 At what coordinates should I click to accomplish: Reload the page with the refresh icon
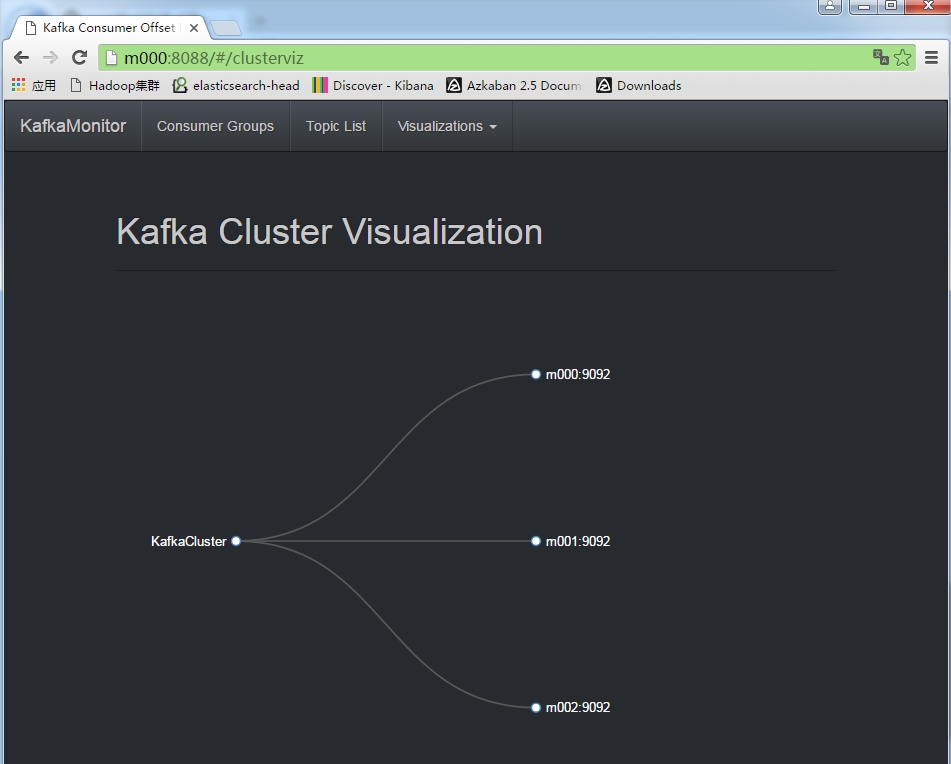(79, 58)
